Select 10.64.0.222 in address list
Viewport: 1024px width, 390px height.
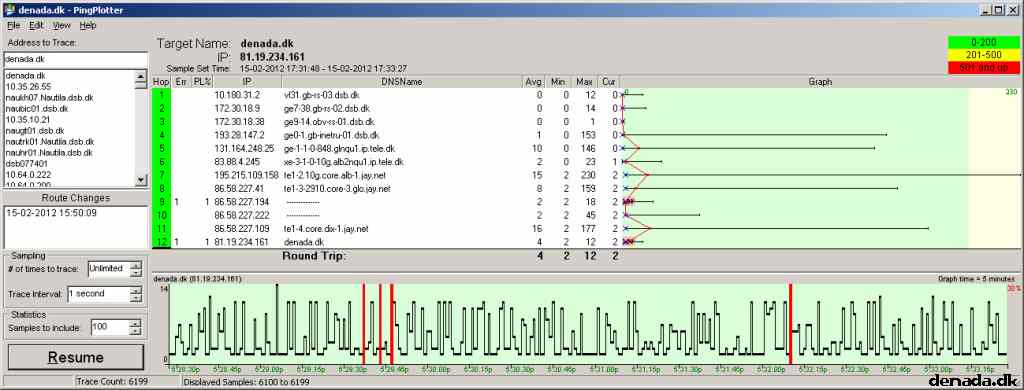coord(28,175)
